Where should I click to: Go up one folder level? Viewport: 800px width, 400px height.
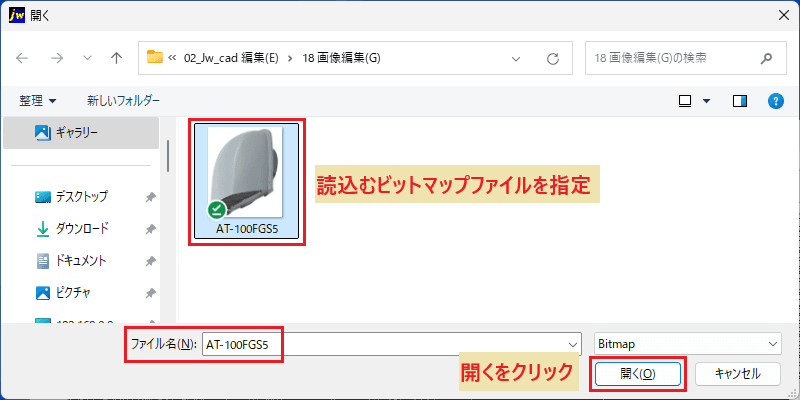click(x=116, y=58)
